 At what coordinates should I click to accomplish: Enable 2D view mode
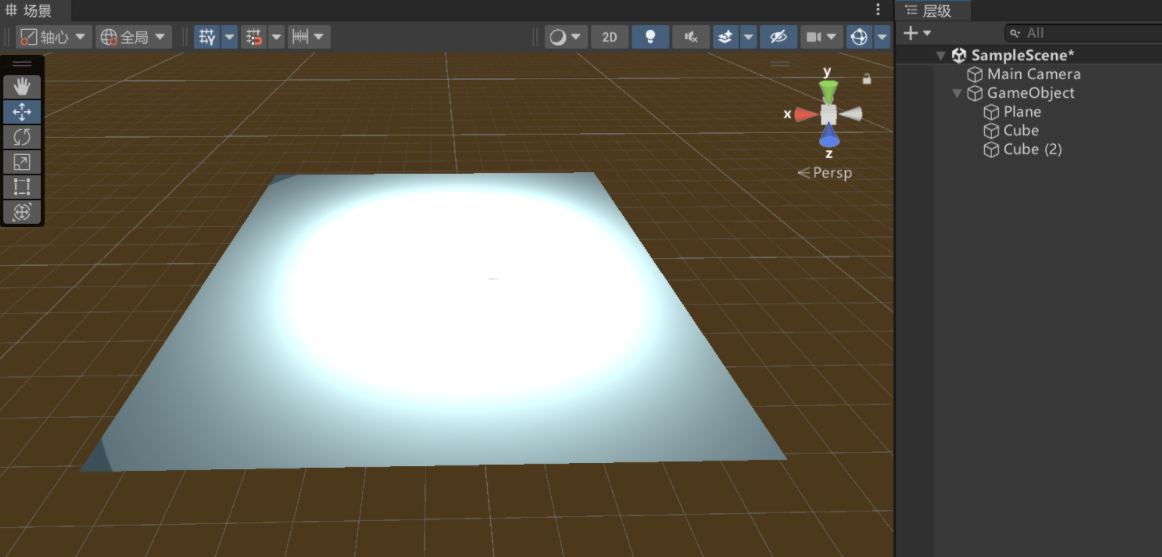pyautogui.click(x=609, y=37)
